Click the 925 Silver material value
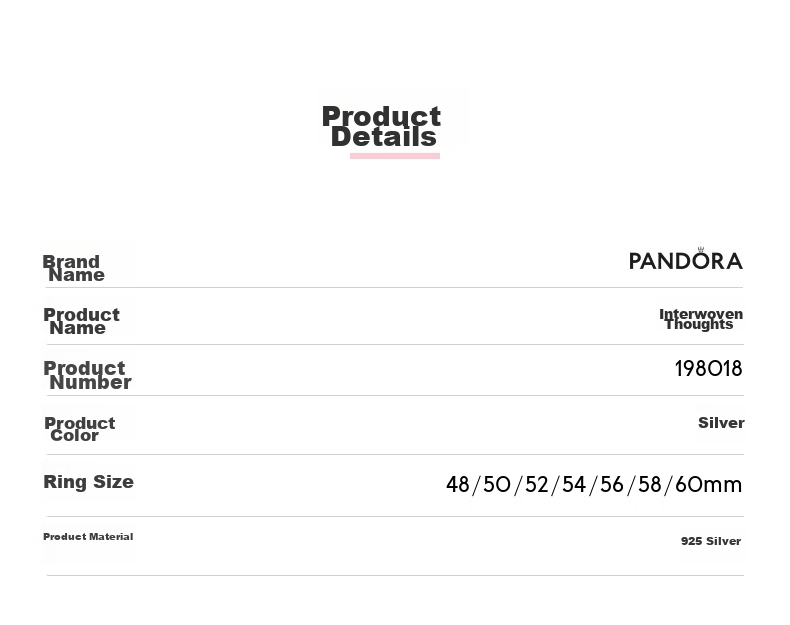 (x=711, y=541)
